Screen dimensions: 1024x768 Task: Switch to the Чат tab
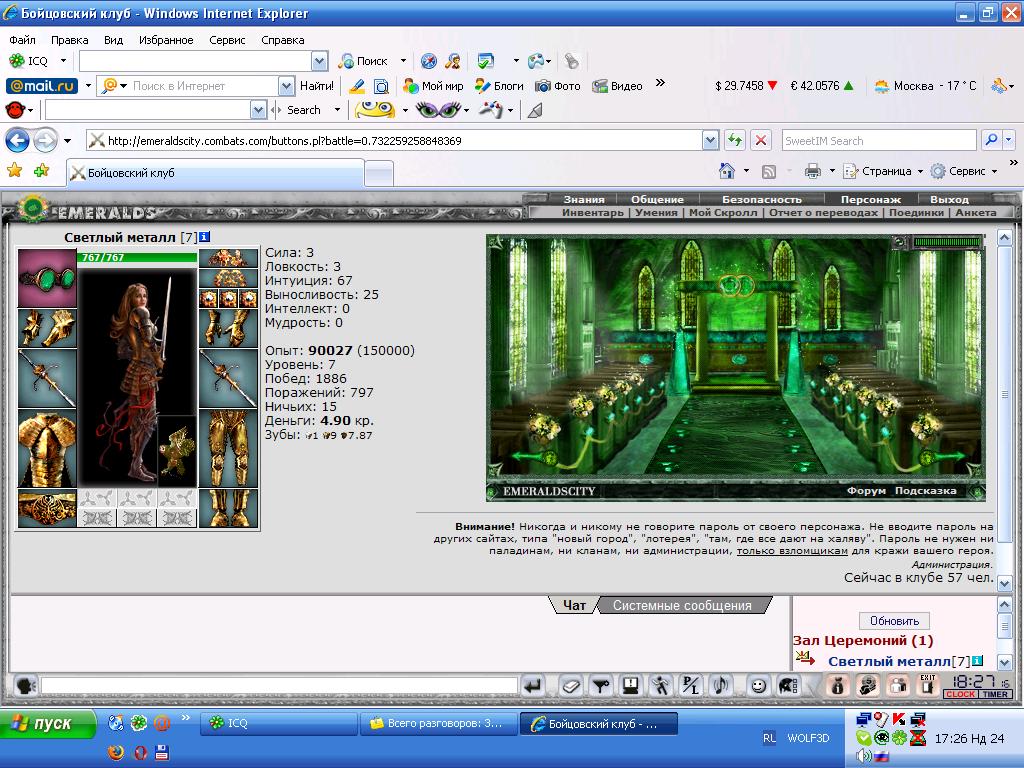[575, 605]
